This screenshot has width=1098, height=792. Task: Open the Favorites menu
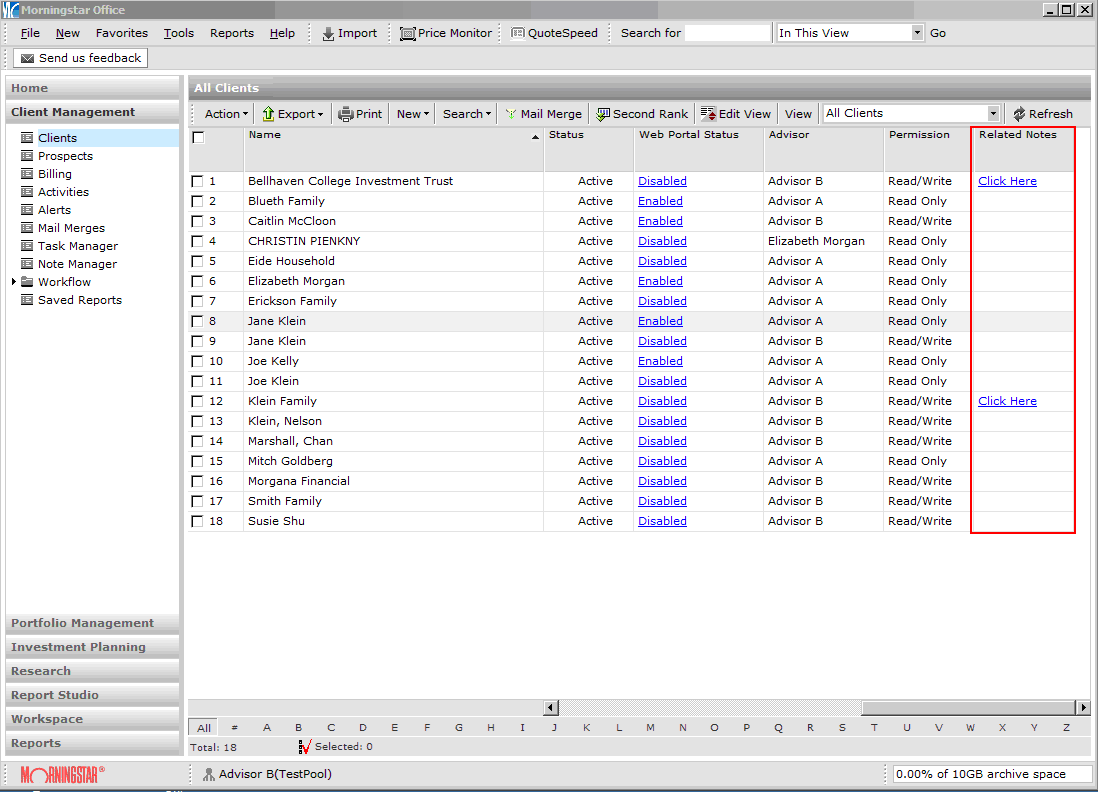[121, 33]
